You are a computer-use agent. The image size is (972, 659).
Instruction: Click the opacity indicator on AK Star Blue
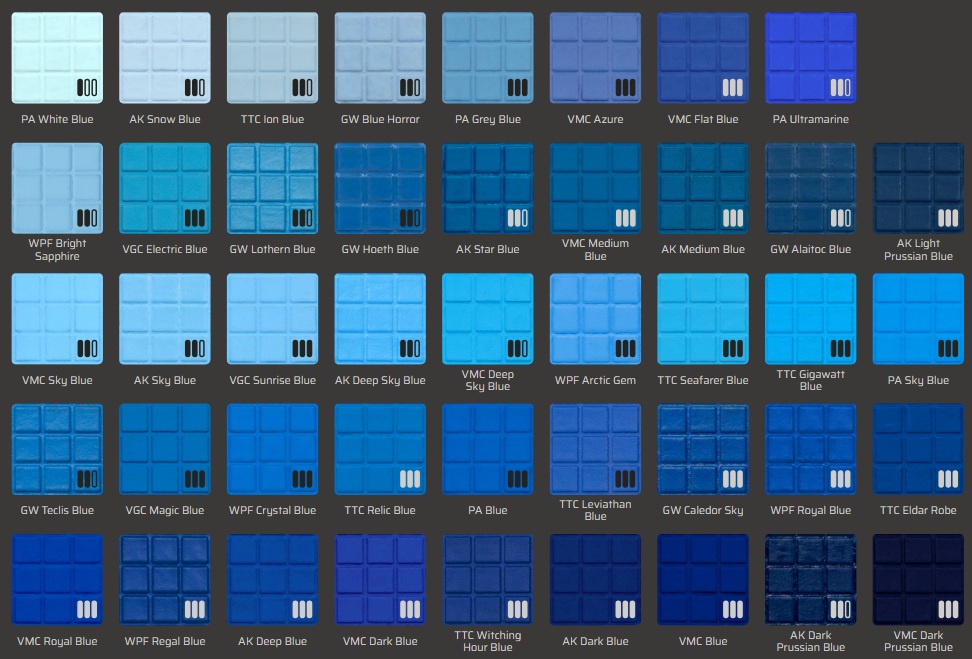click(x=518, y=218)
